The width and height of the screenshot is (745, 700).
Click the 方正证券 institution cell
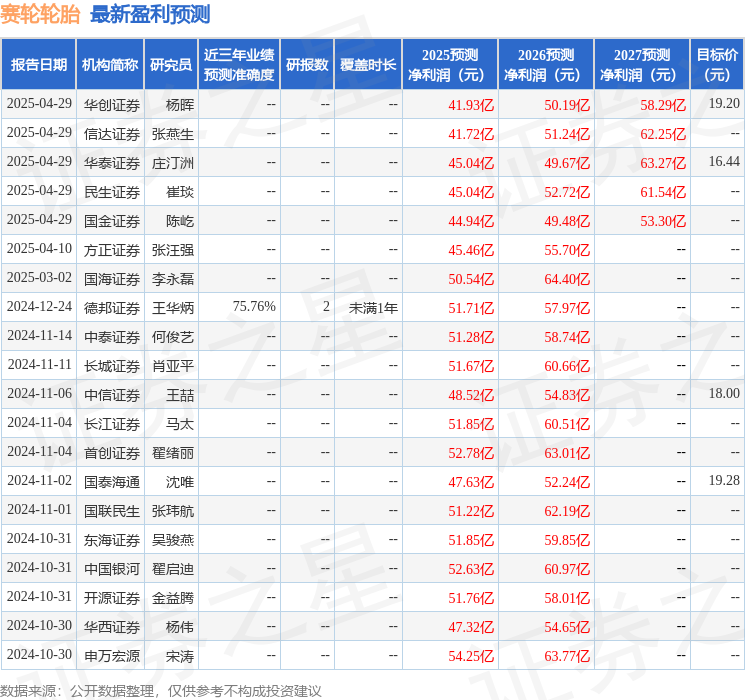point(112,250)
